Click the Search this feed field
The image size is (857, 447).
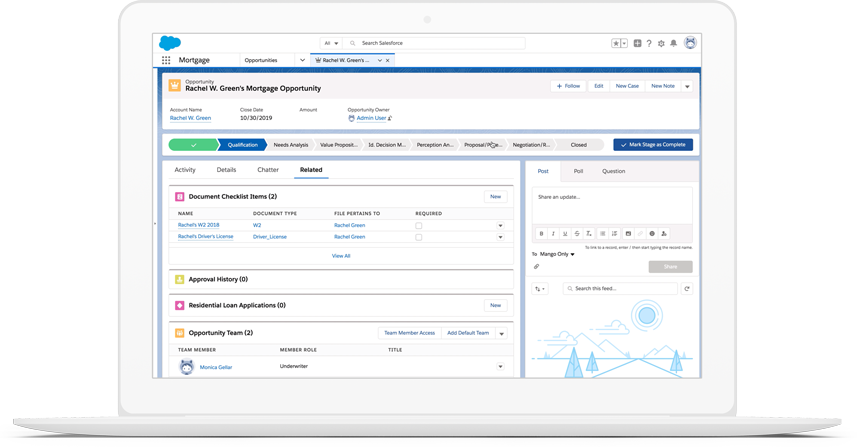pos(620,289)
